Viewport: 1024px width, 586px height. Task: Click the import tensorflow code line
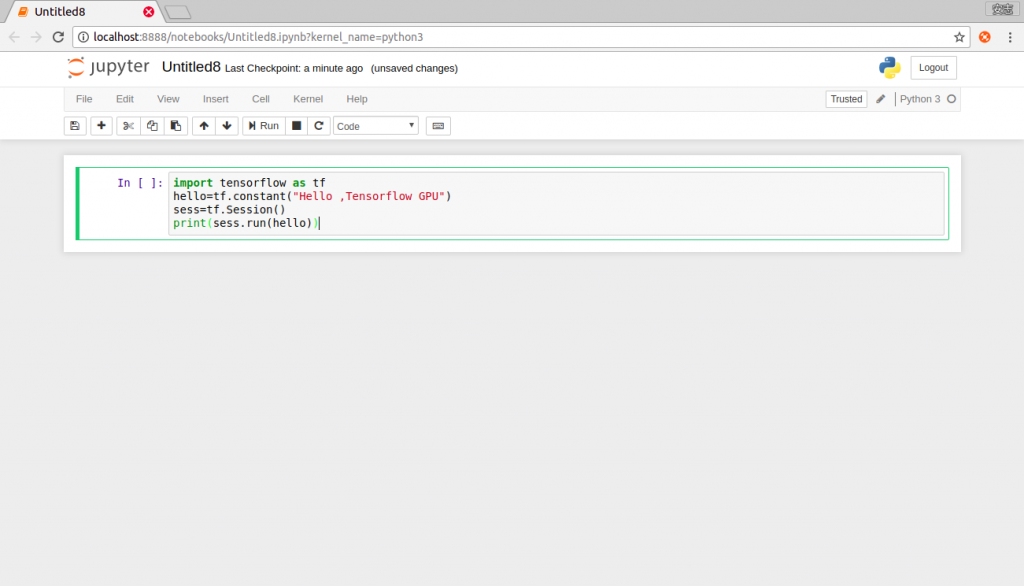click(249, 183)
